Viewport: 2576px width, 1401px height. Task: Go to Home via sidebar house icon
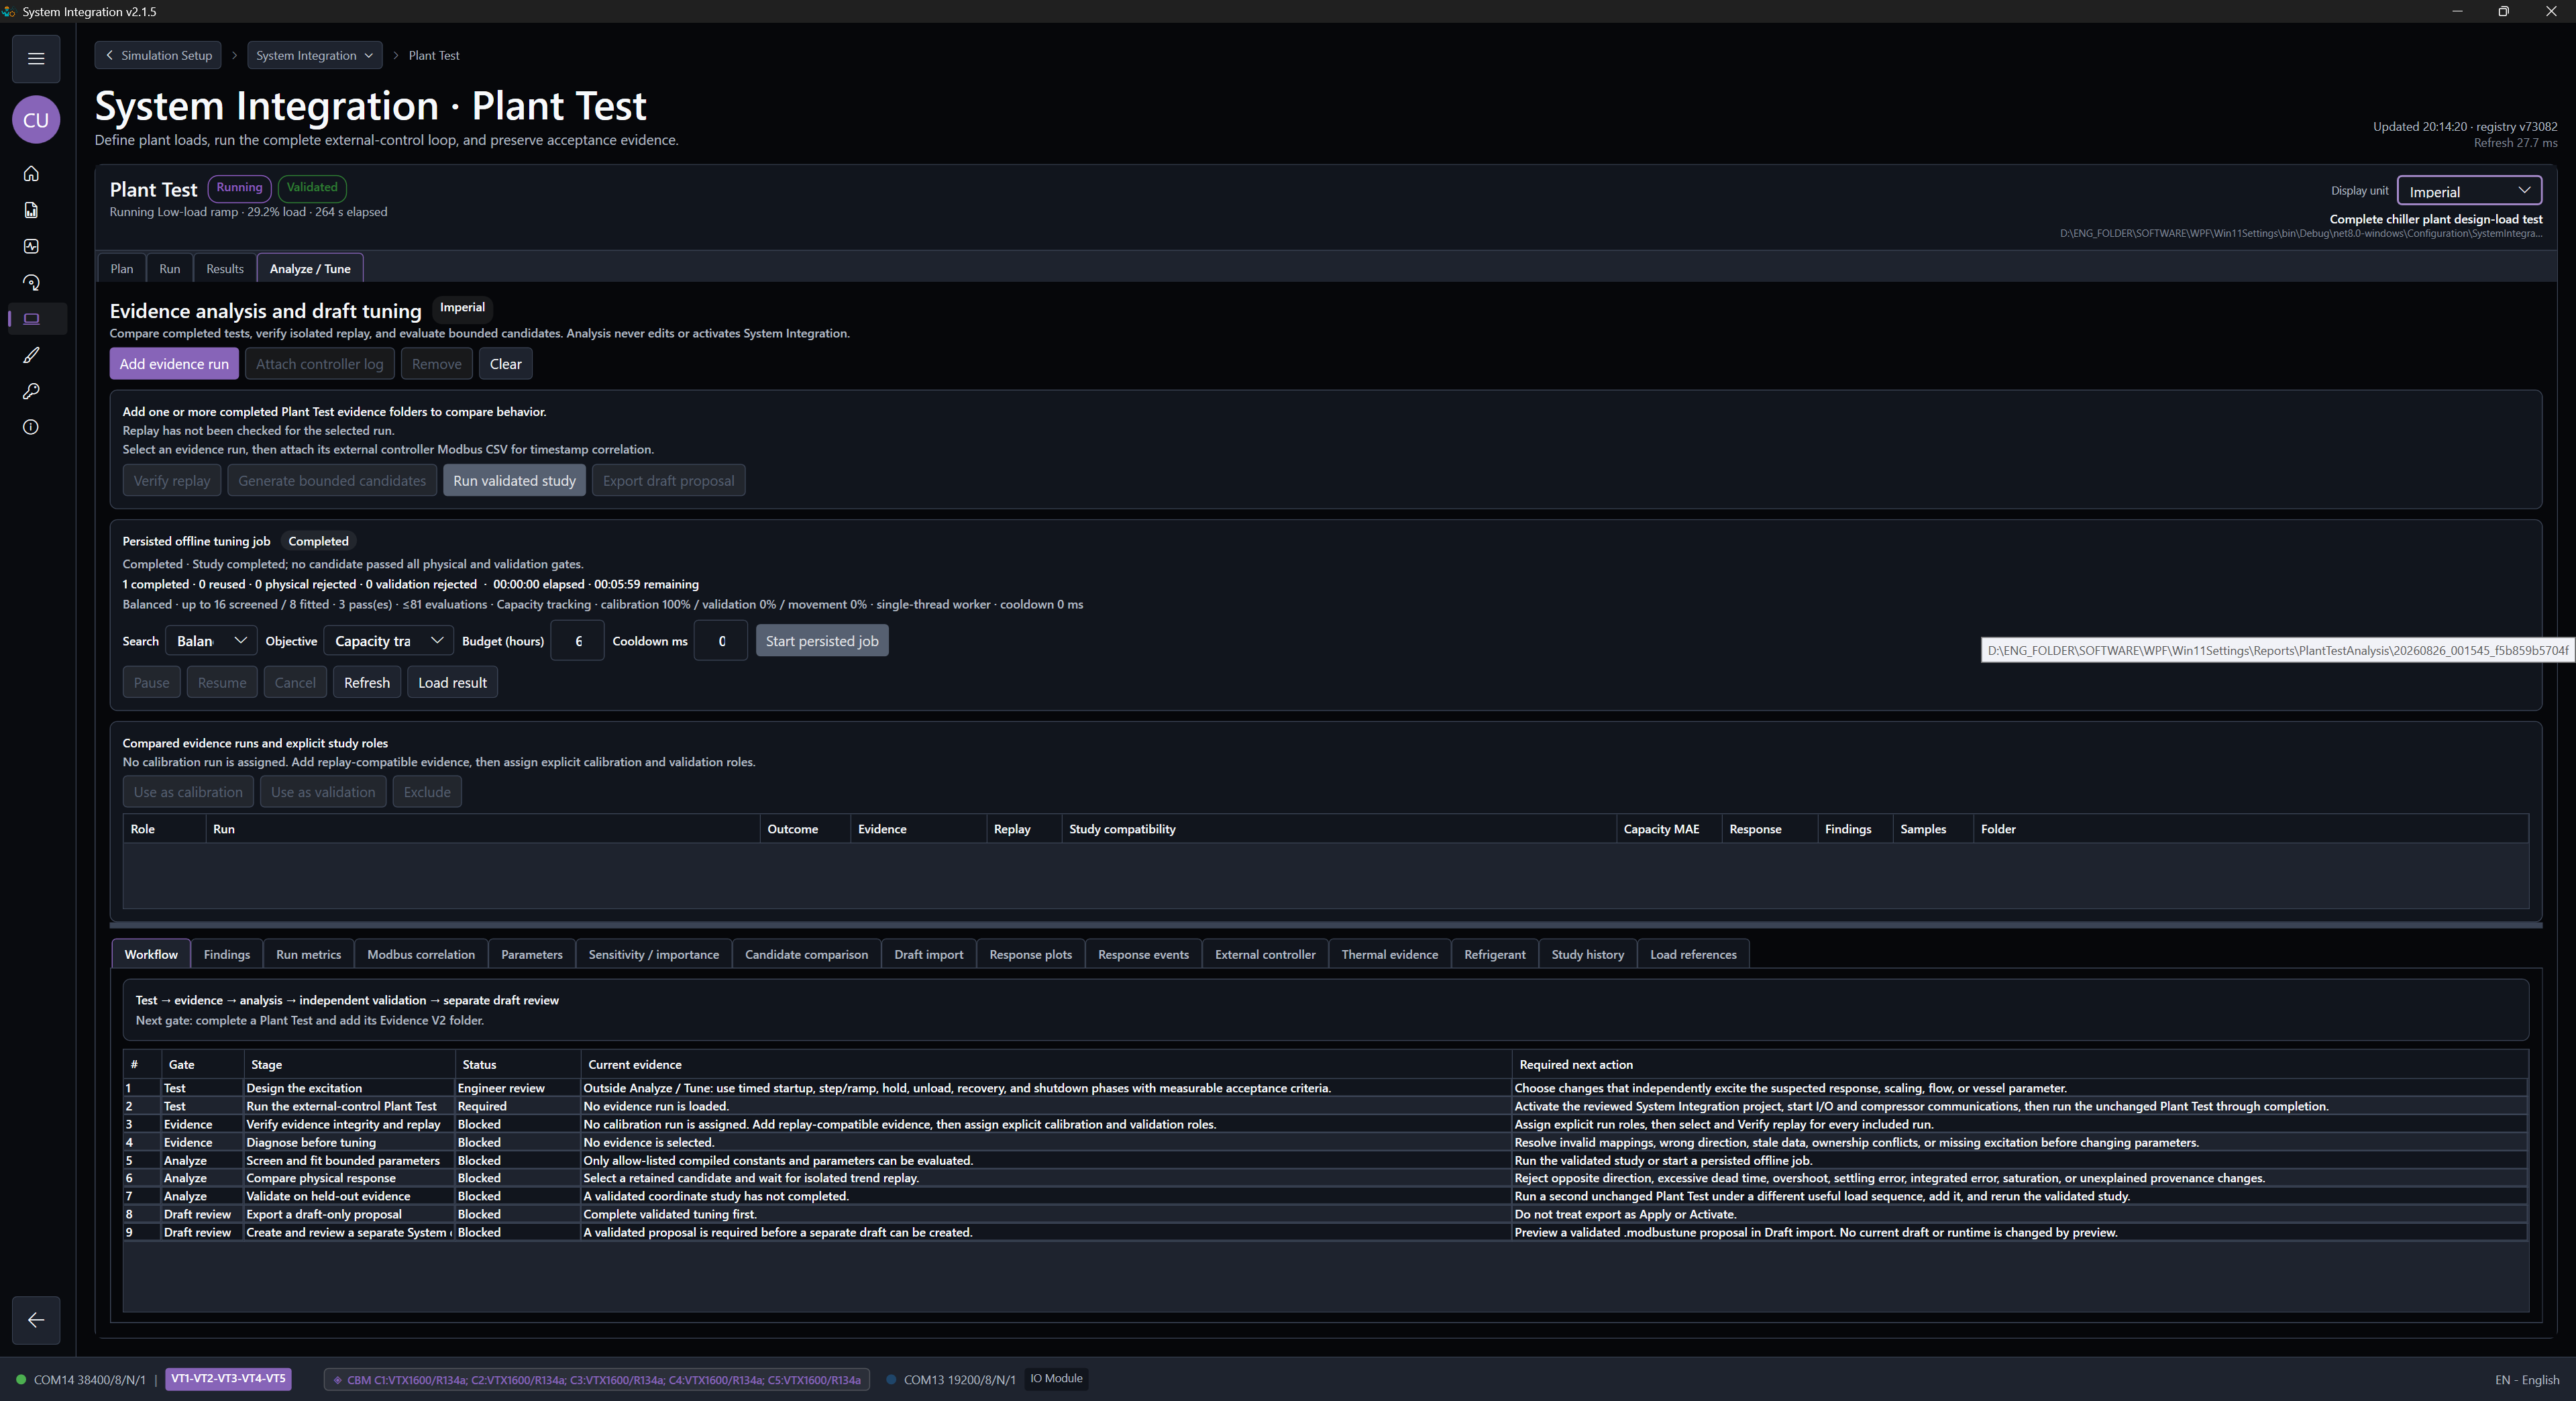pos(31,174)
